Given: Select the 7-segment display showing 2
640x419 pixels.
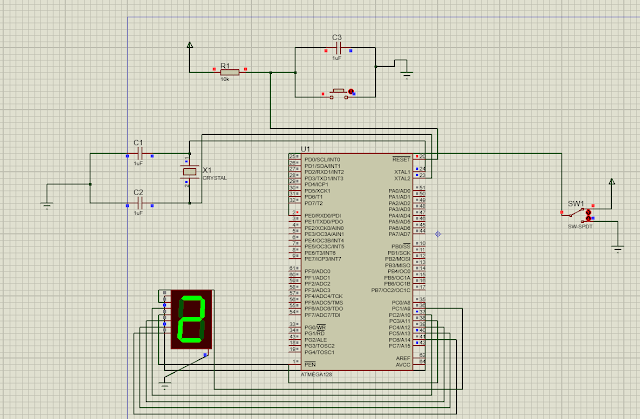Looking at the screenshot, I should (x=191, y=319).
